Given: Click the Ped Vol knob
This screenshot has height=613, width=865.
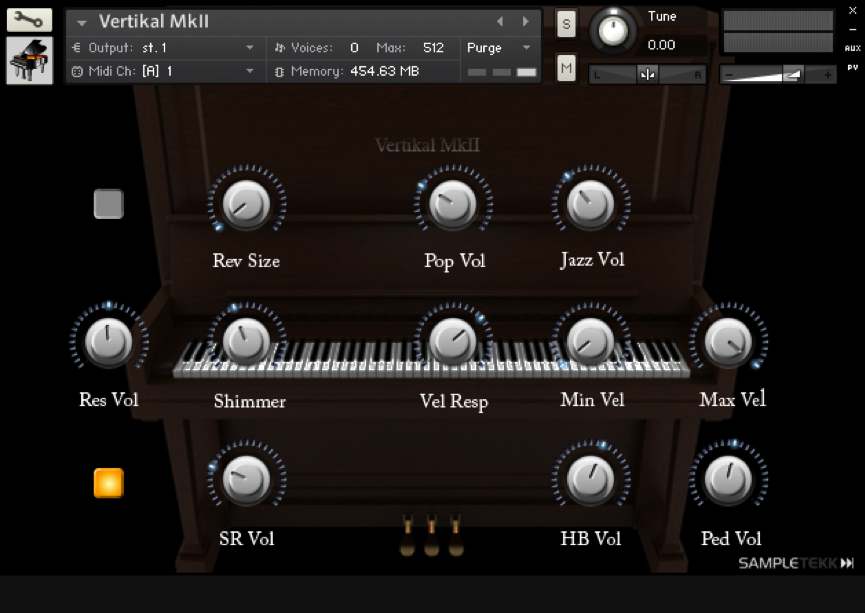Looking at the screenshot, I should pos(729,480).
